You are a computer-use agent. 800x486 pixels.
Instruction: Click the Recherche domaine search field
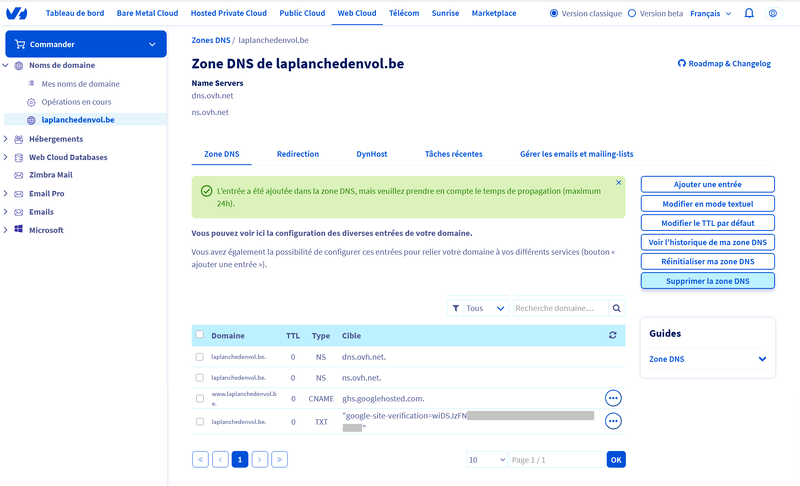pos(560,308)
